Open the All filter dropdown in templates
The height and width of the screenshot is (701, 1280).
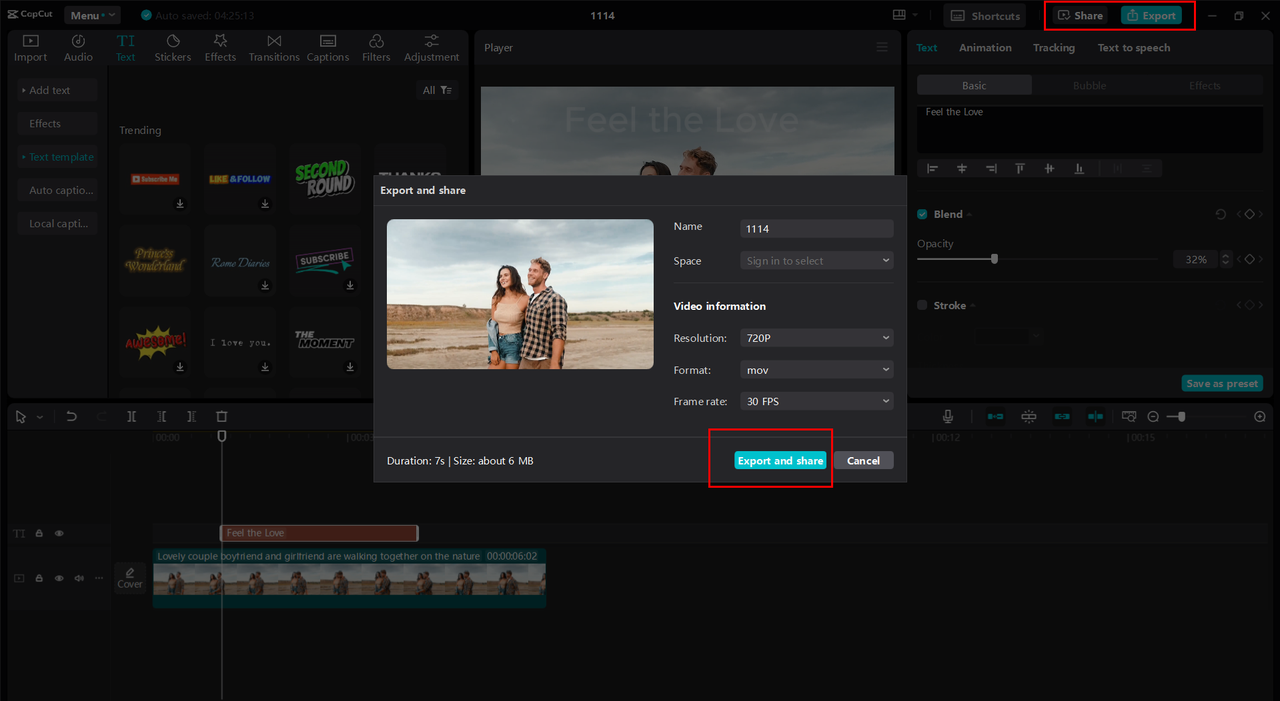pos(437,90)
